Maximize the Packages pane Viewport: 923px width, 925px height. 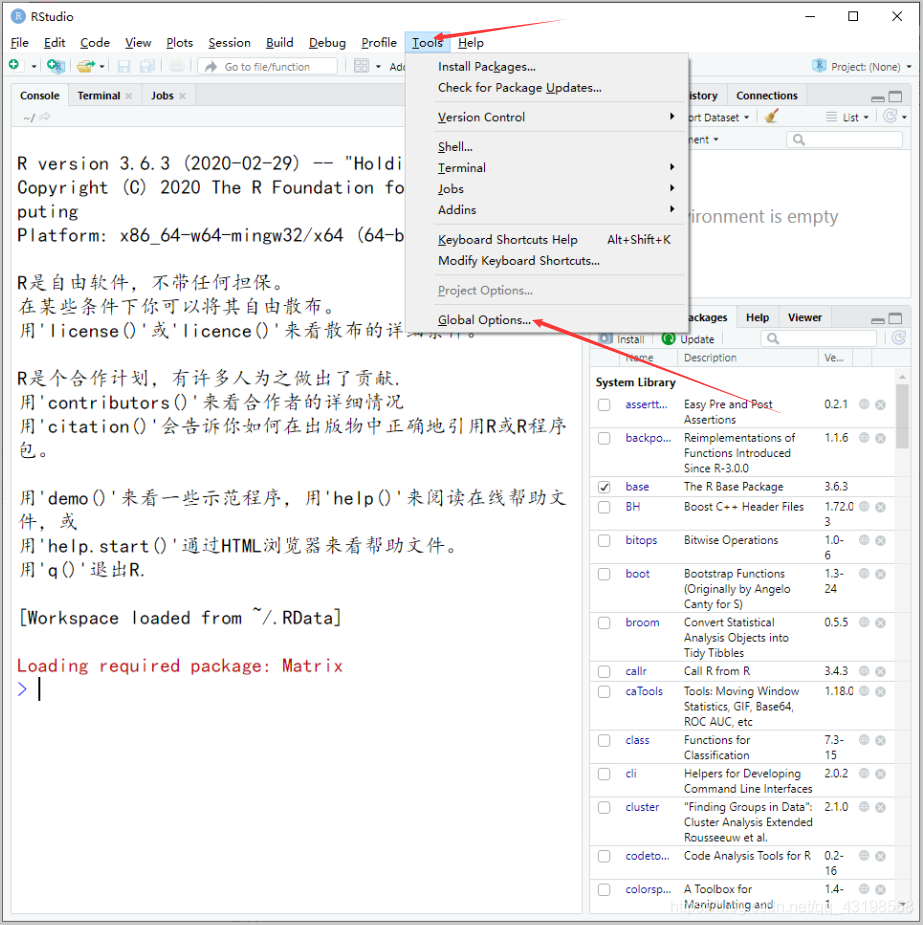[x=895, y=319]
